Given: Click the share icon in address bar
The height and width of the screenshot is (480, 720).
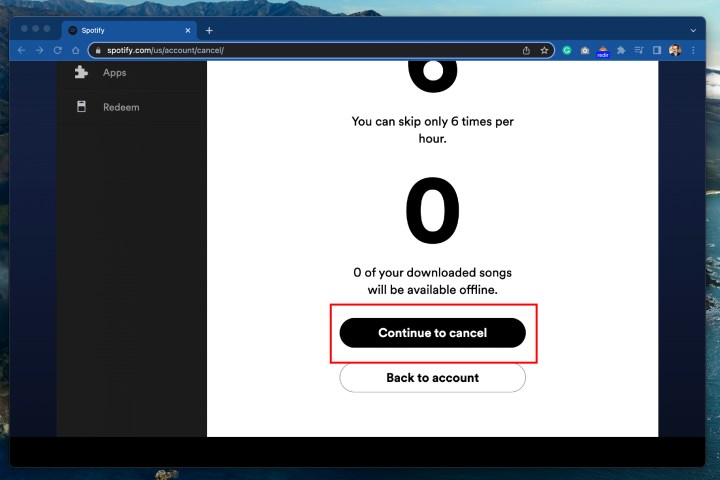Looking at the screenshot, I should [526, 50].
